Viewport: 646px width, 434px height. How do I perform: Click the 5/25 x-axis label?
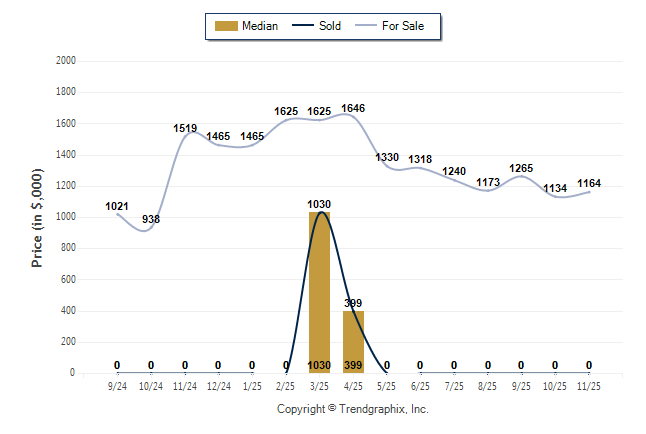point(387,385)
